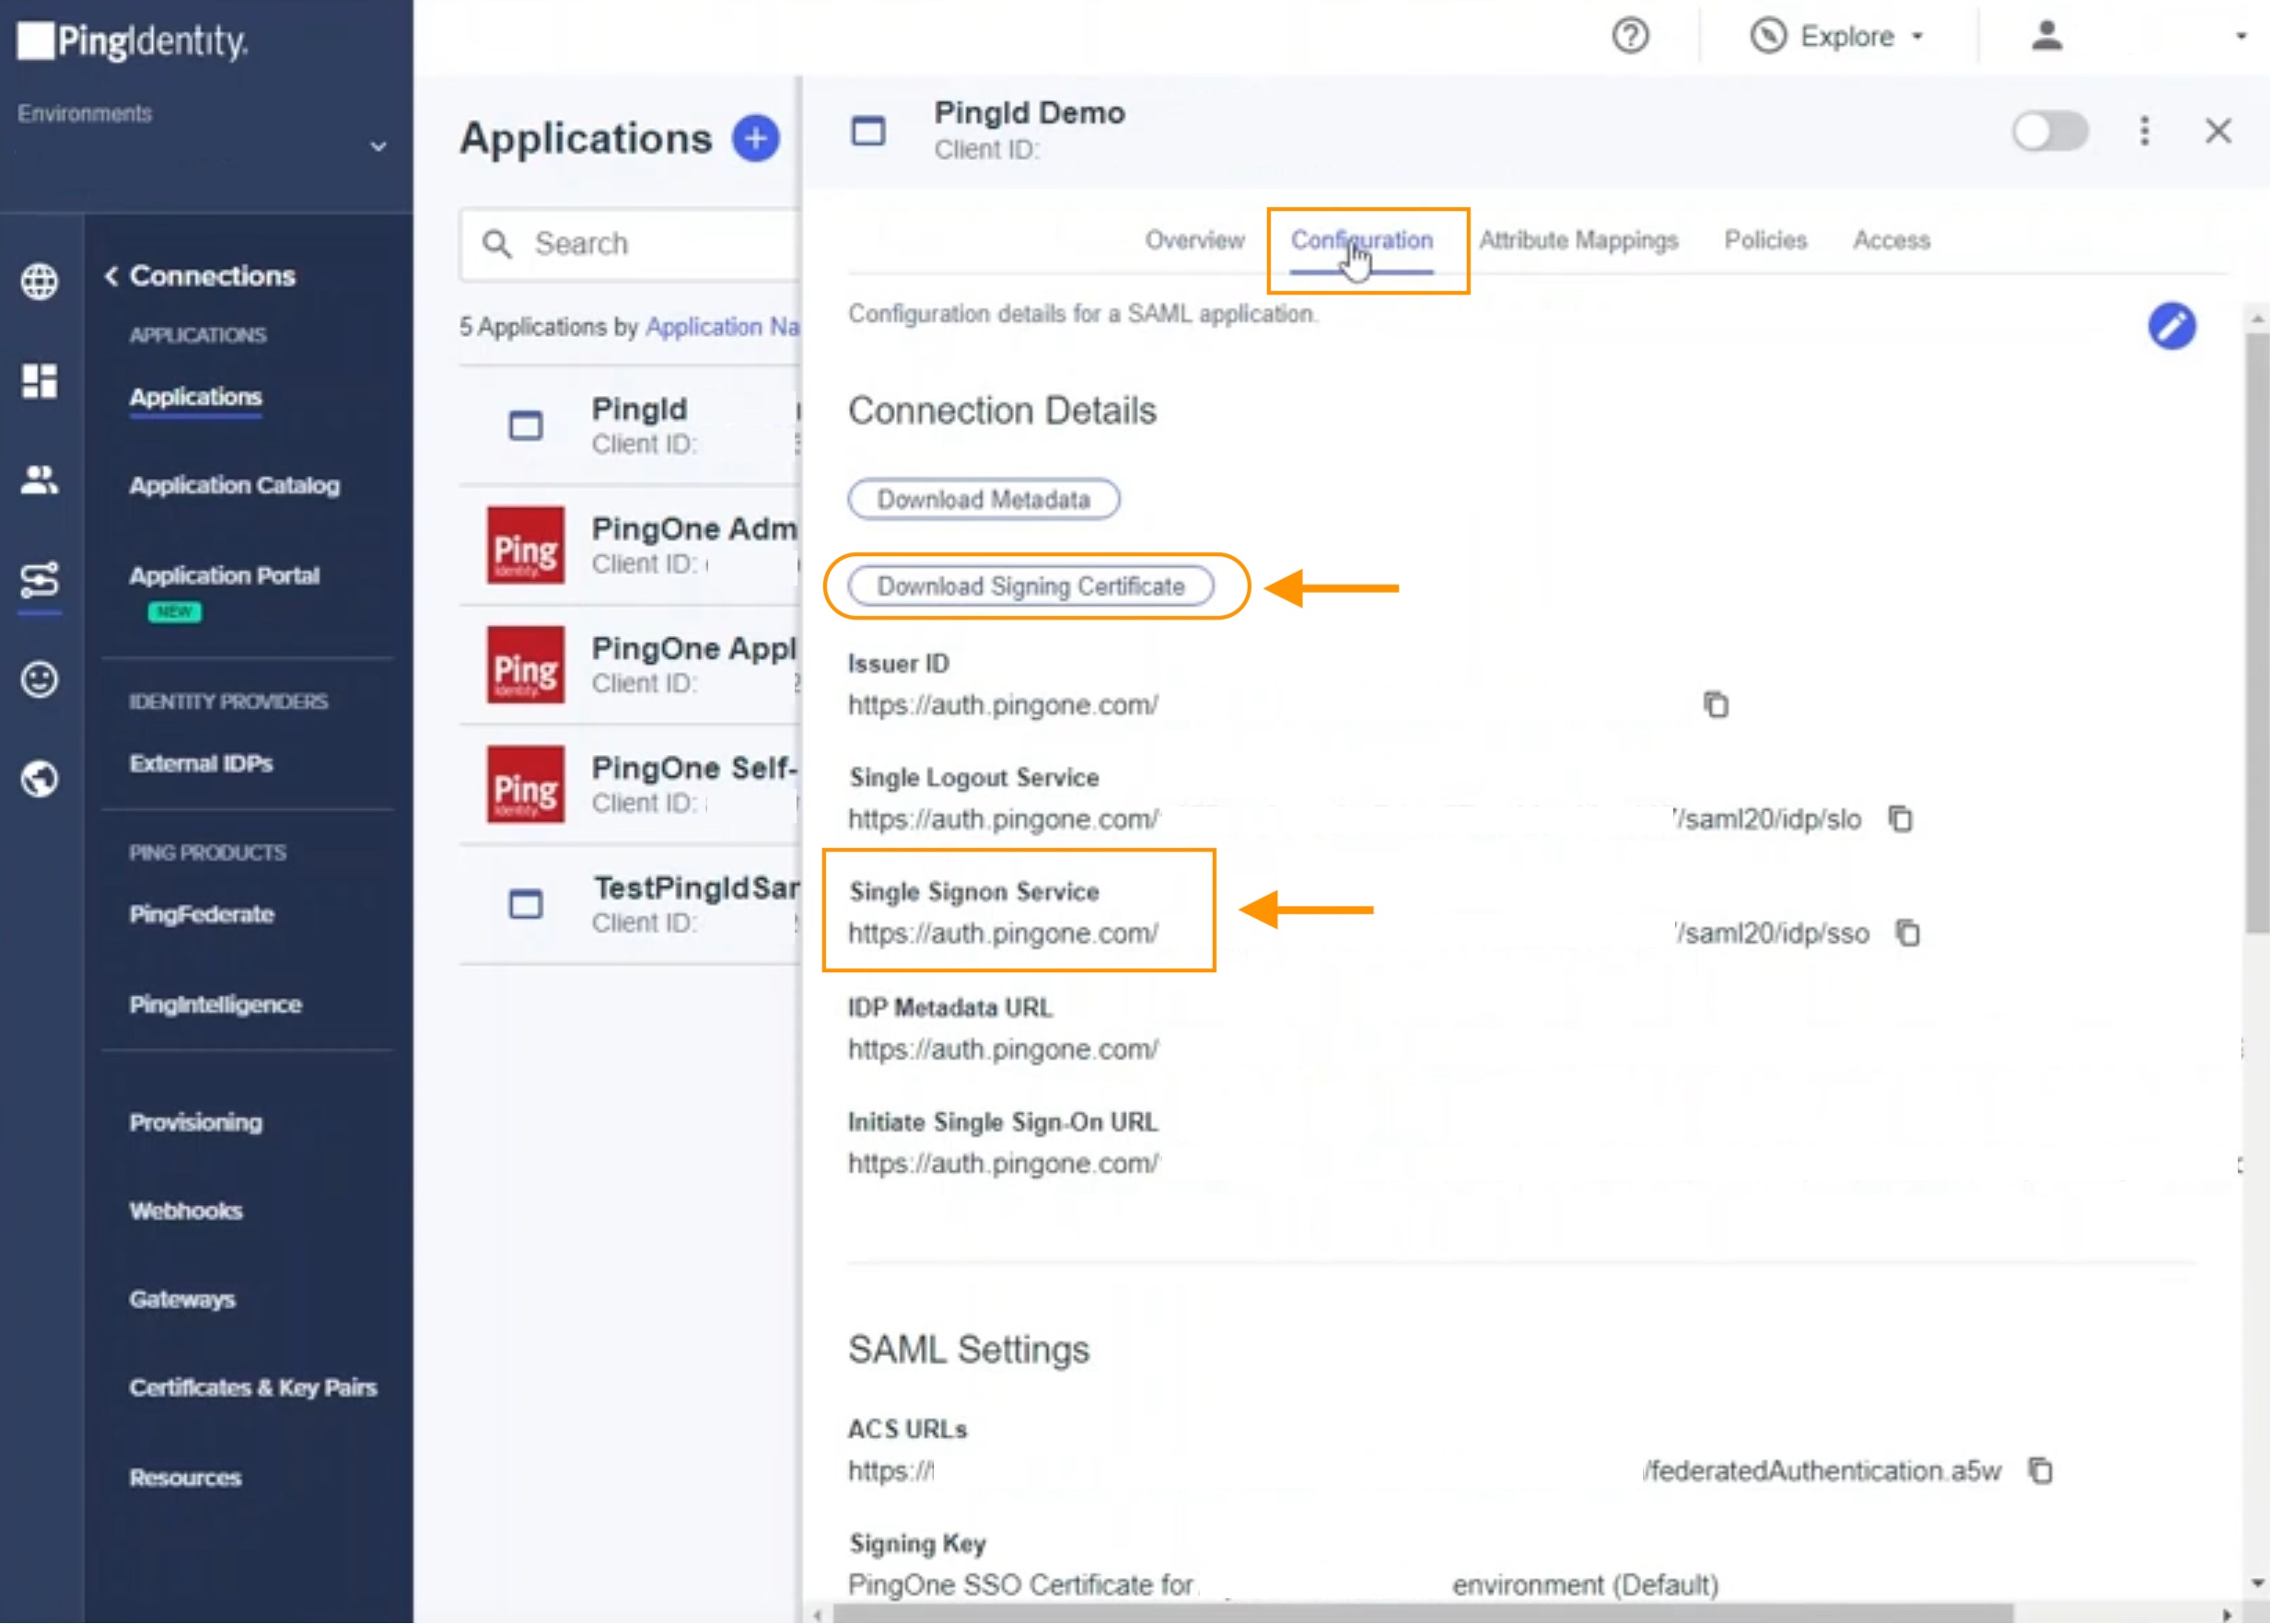Expand the Environments dropdown chevron
2270x1624 pixels.
pyautogui.click(x=378, y=147)
